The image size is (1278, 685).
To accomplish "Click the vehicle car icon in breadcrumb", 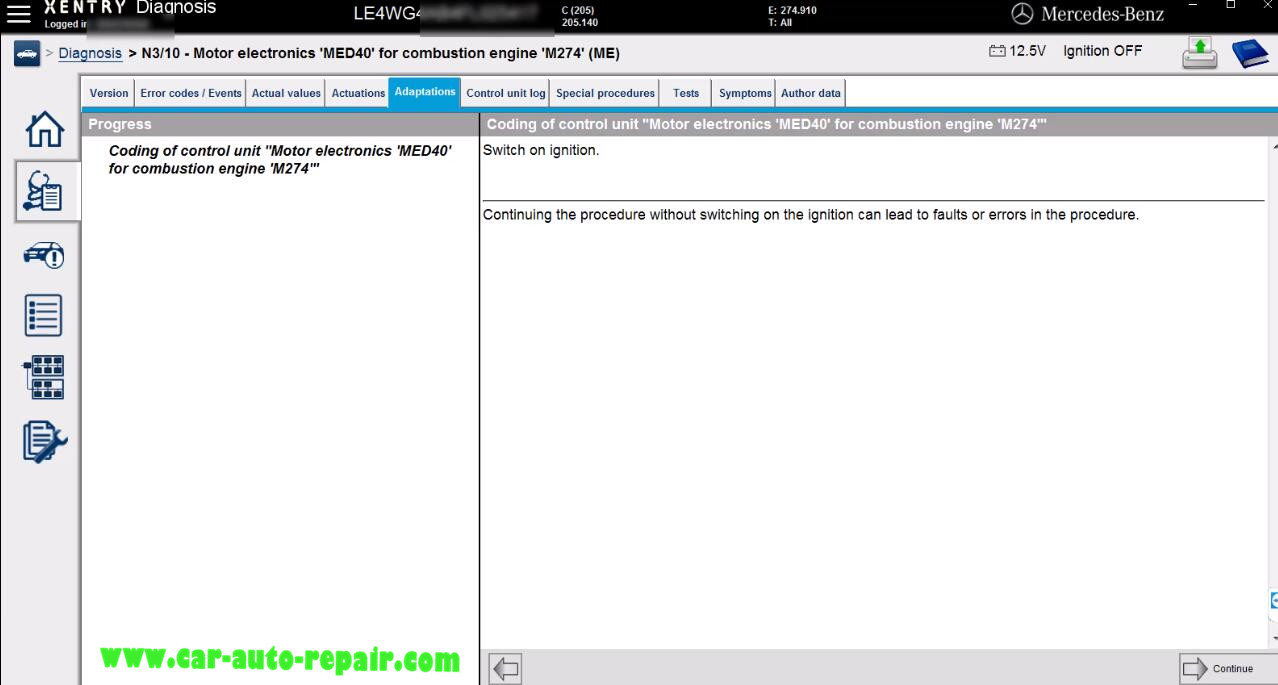I will click(x=27, y=54).
